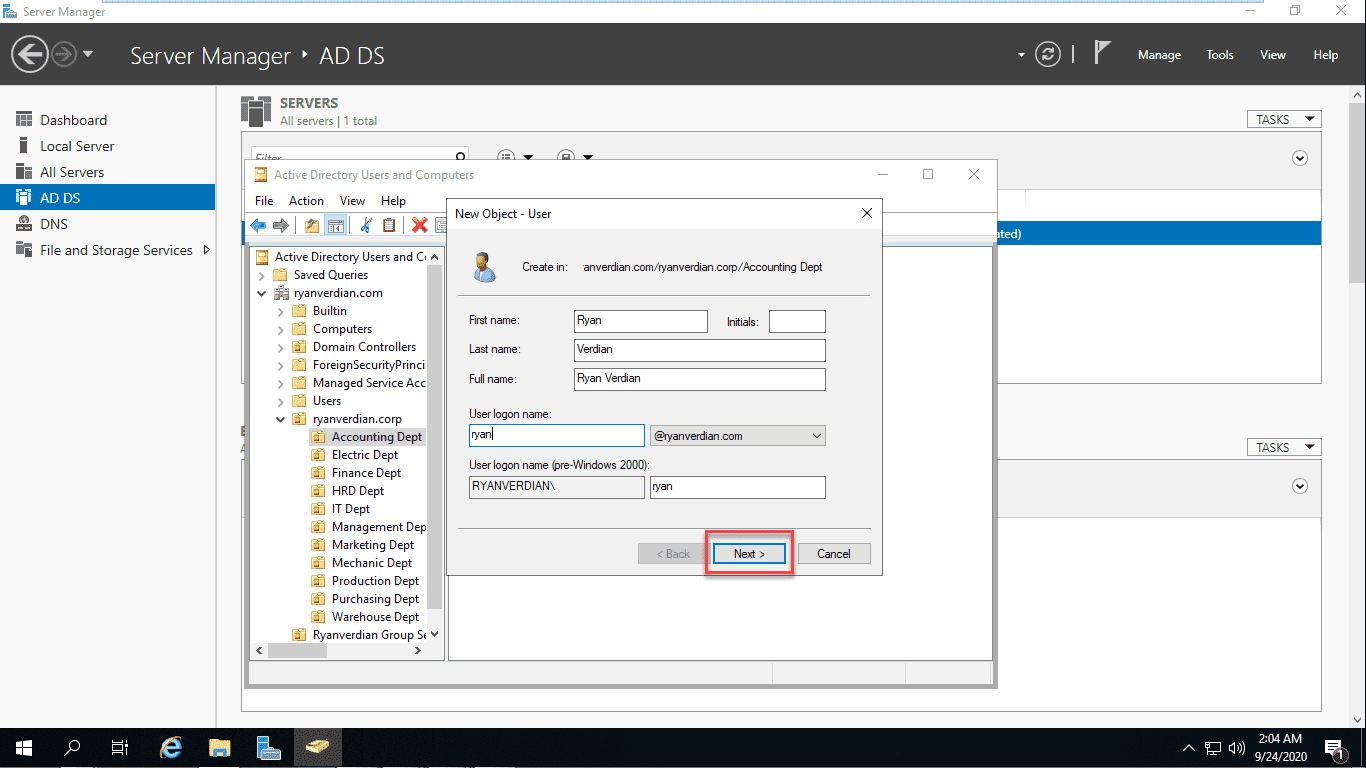Click the Server Manager refresh icon
The image size is (1366, 768).
[1048, 55]
